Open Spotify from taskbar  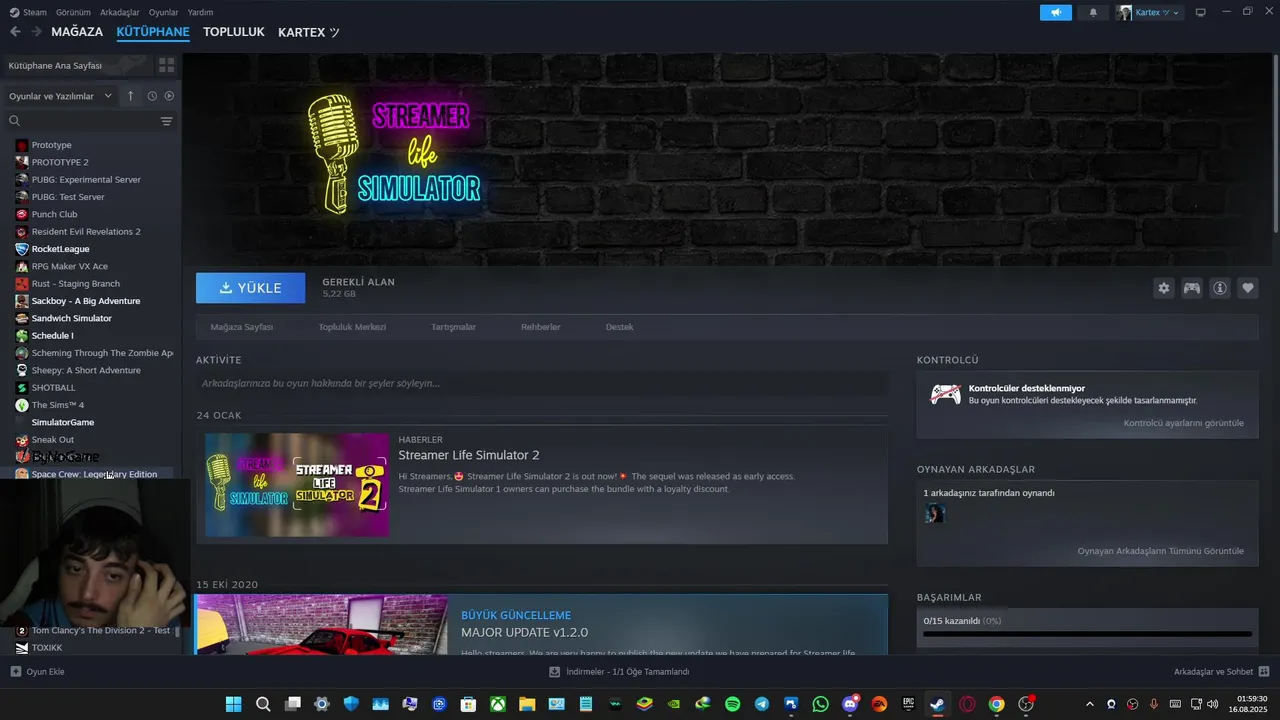[732, 704]
